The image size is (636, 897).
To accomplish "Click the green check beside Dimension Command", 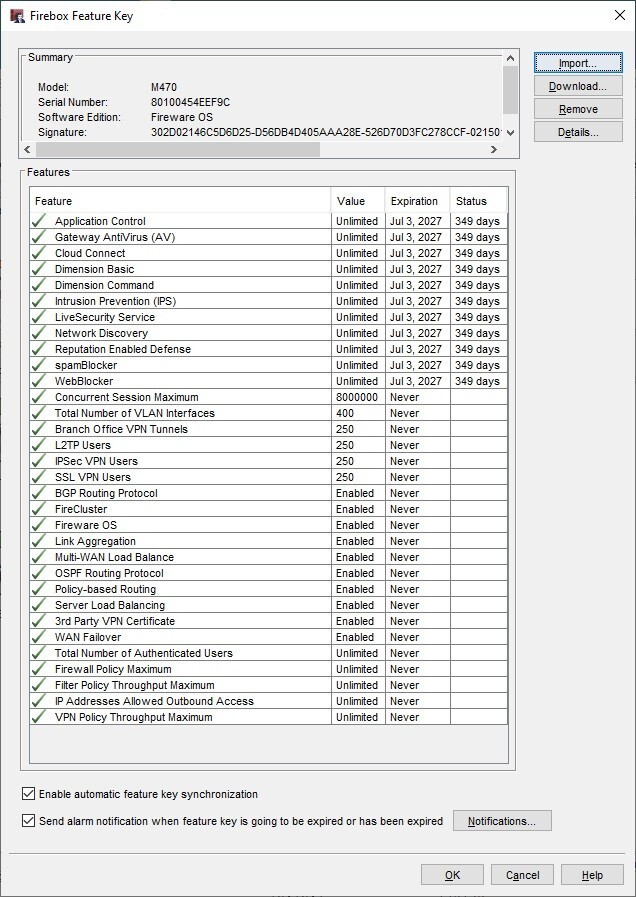I will click(39, 285).
